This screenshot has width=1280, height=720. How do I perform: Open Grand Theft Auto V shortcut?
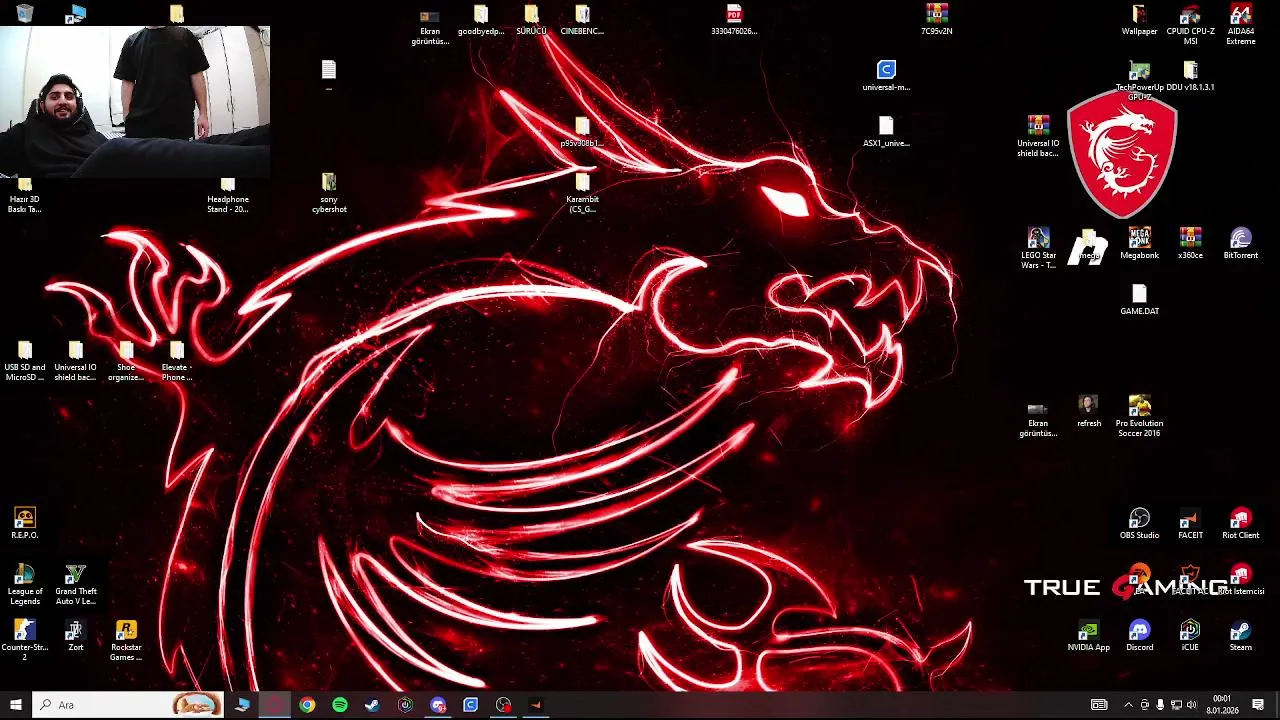(76, 585)
